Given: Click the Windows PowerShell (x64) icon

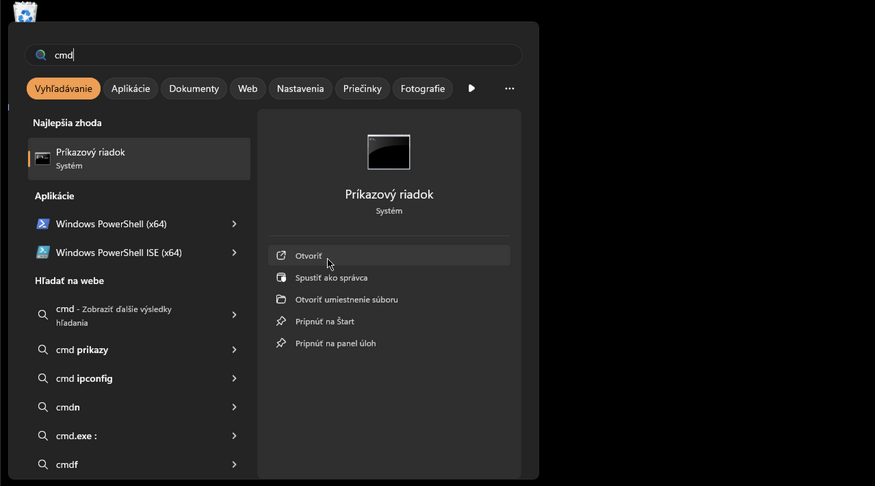Looking at the screenshot, I should [42, 224].
